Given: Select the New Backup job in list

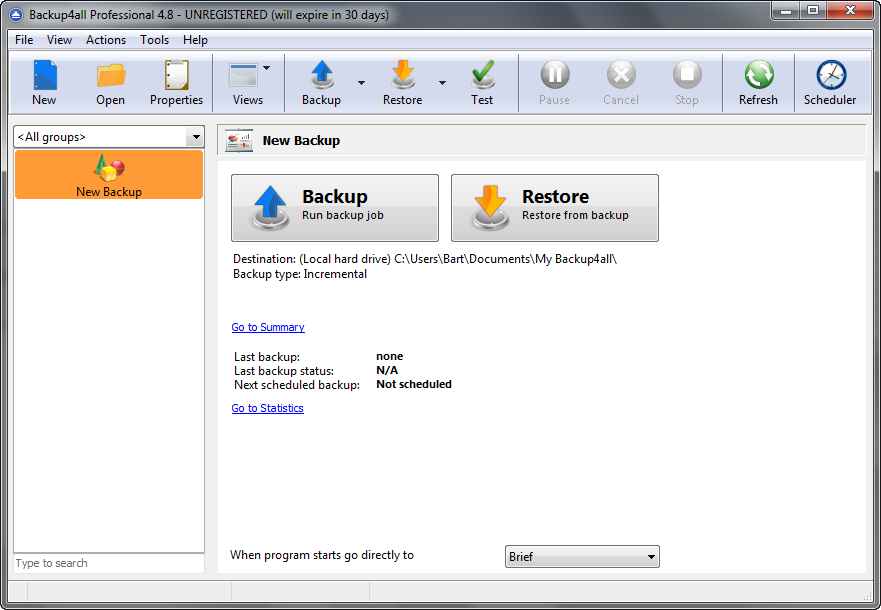Looking at the screenshot, I should pyautogui.click(x=109, y=175).
